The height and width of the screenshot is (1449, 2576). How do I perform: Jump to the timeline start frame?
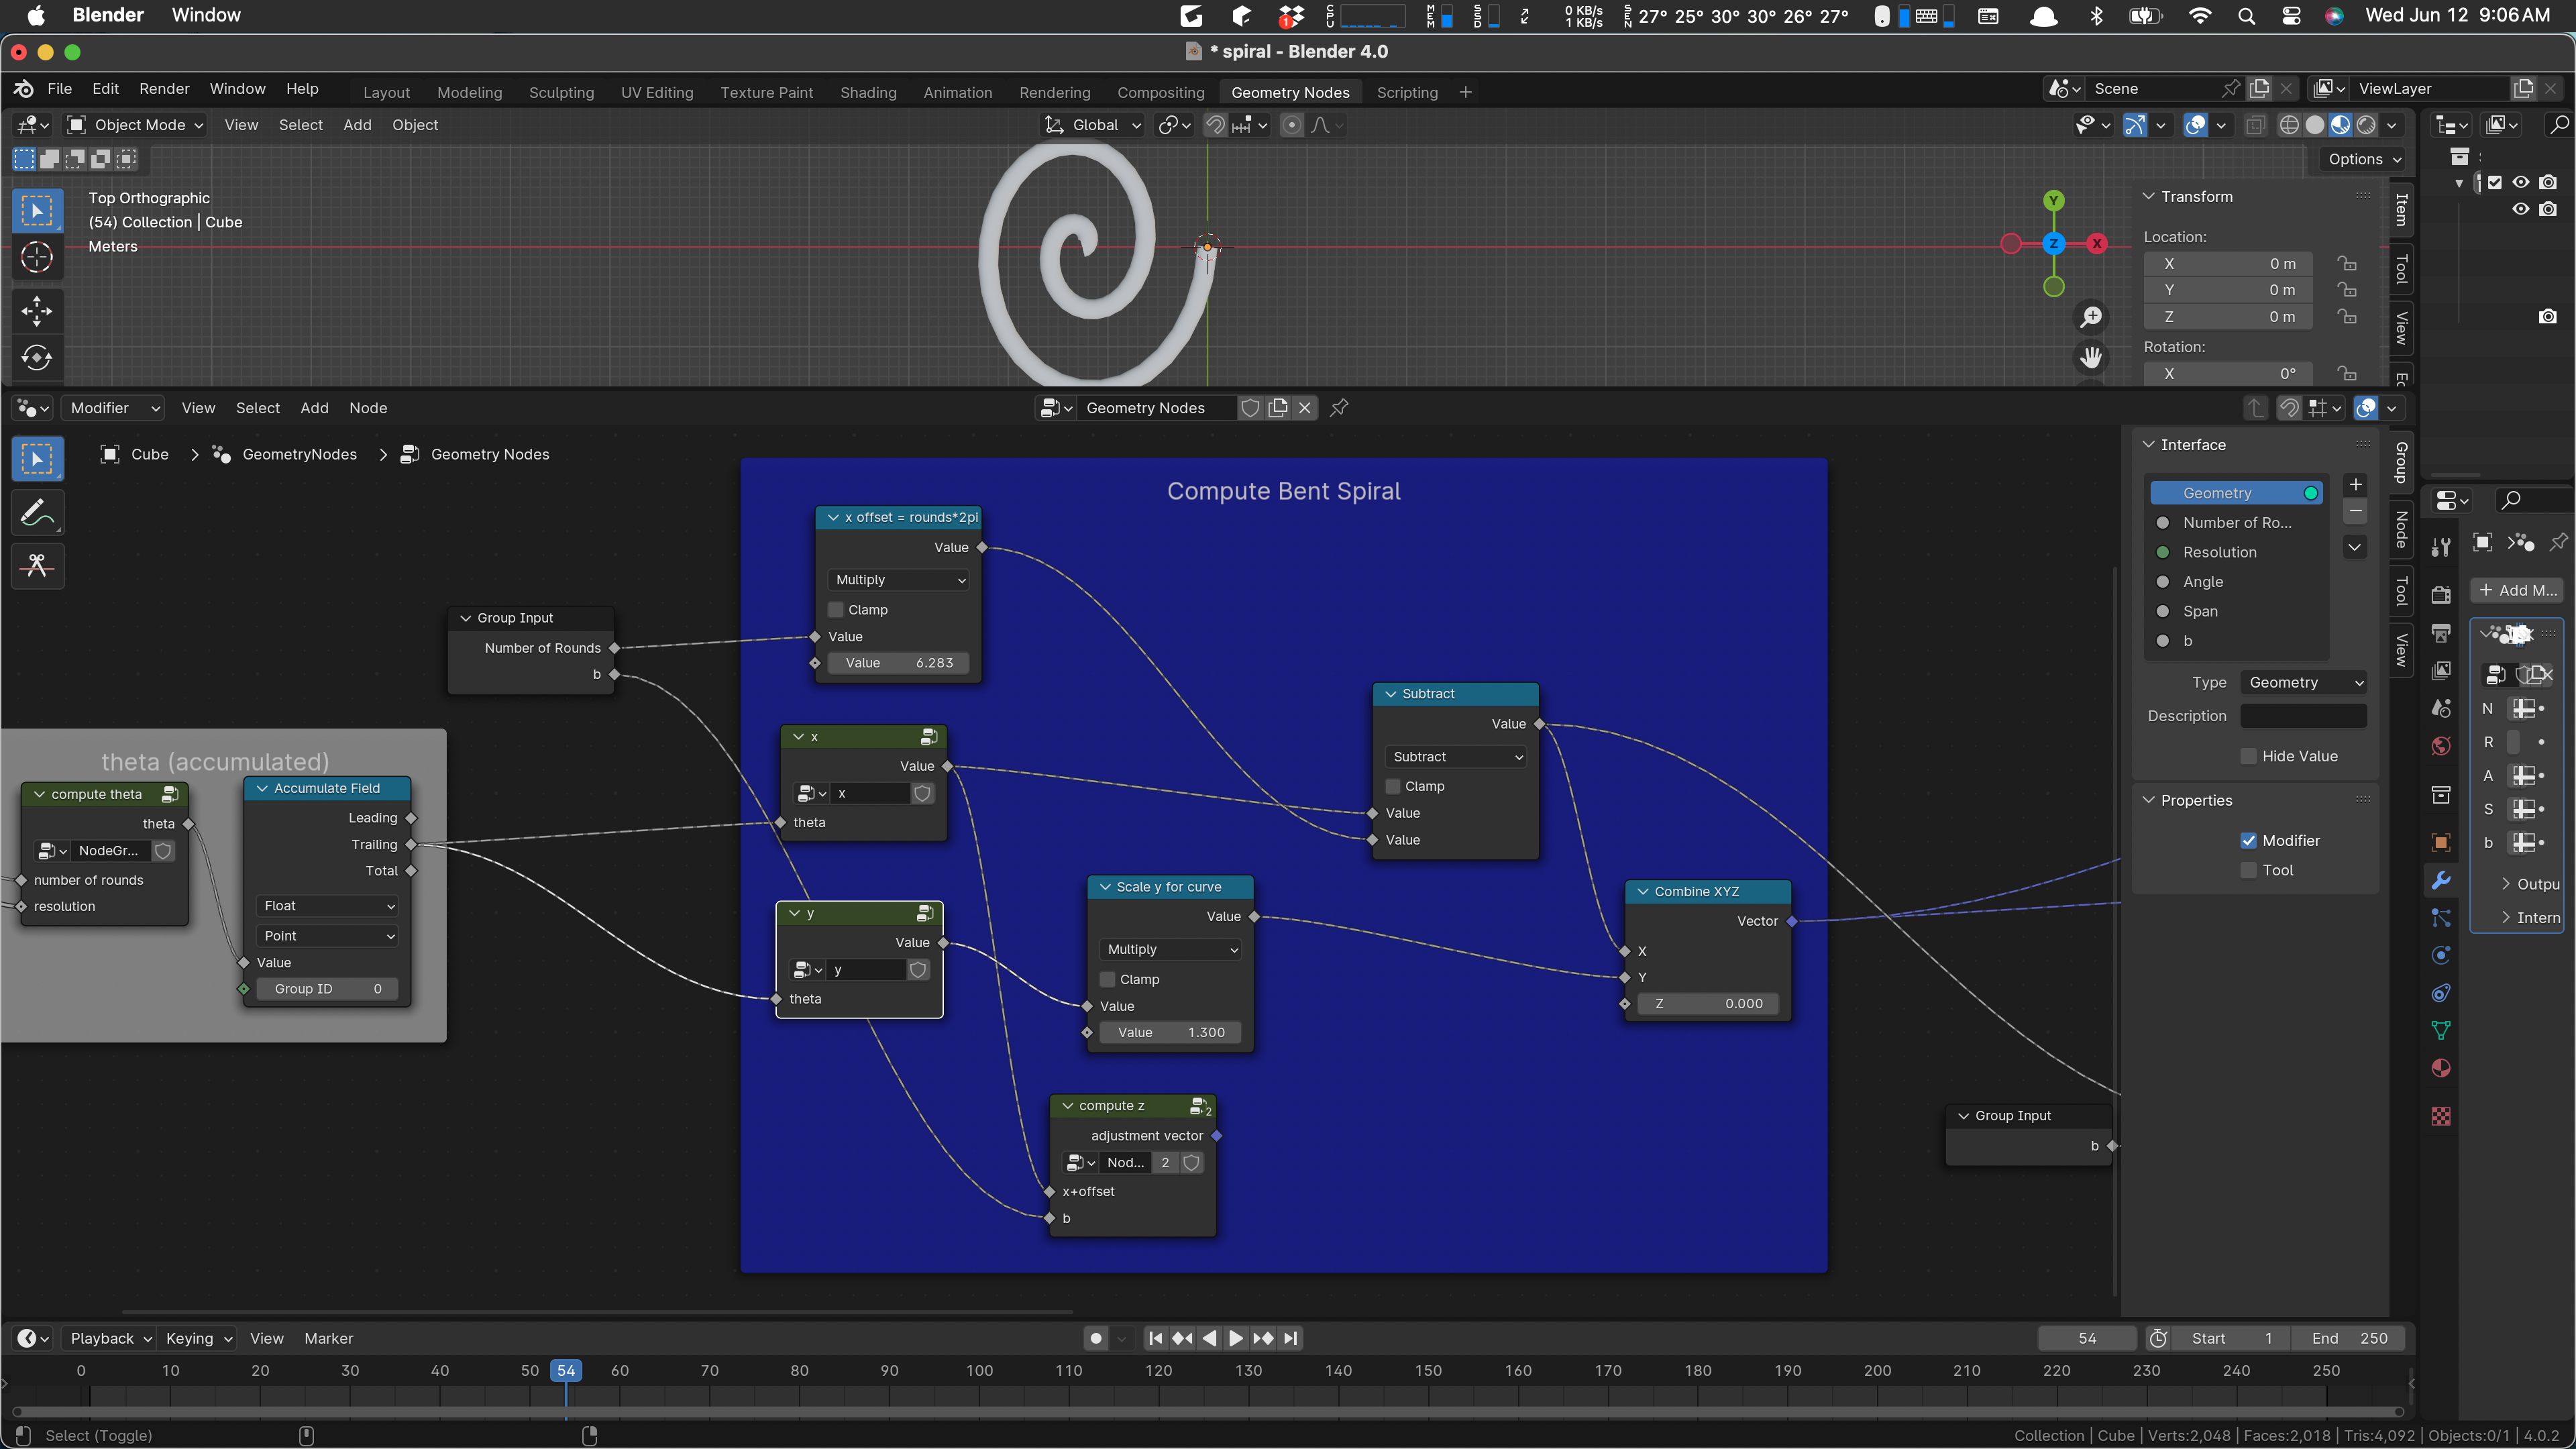click(1155, 1338)
